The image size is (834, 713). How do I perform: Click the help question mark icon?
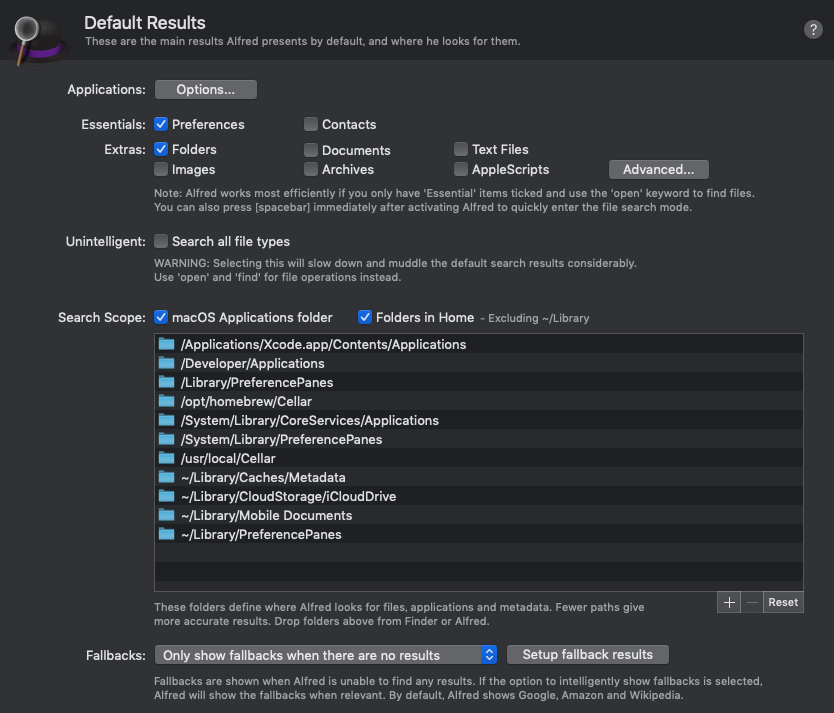(813, 29)
